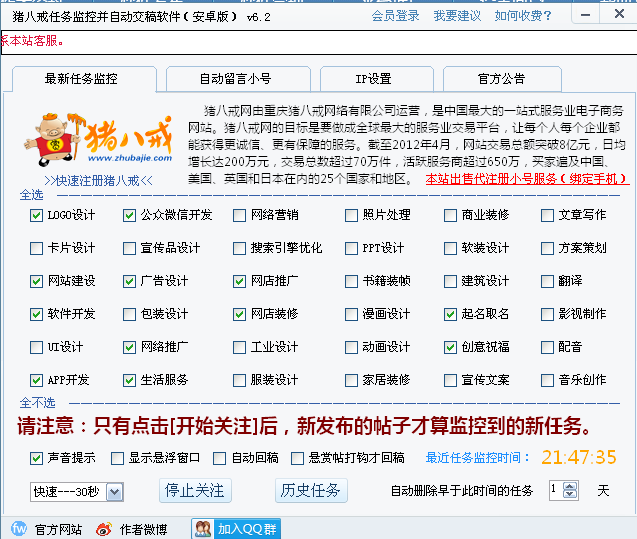Click the 会员登录 link

(x=395, y=16)
